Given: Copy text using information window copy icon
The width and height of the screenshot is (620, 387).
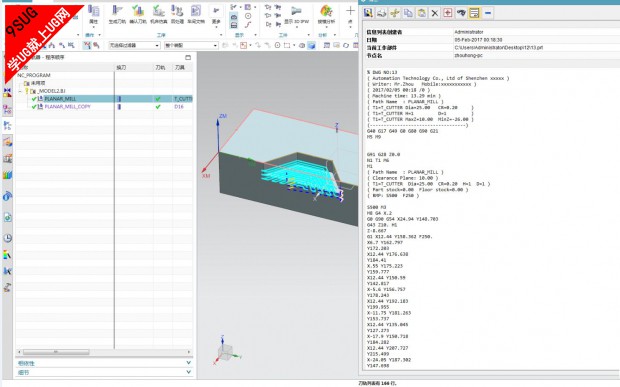Looking at the screenshot, I should pyautogui.click(x=408, y=13).
